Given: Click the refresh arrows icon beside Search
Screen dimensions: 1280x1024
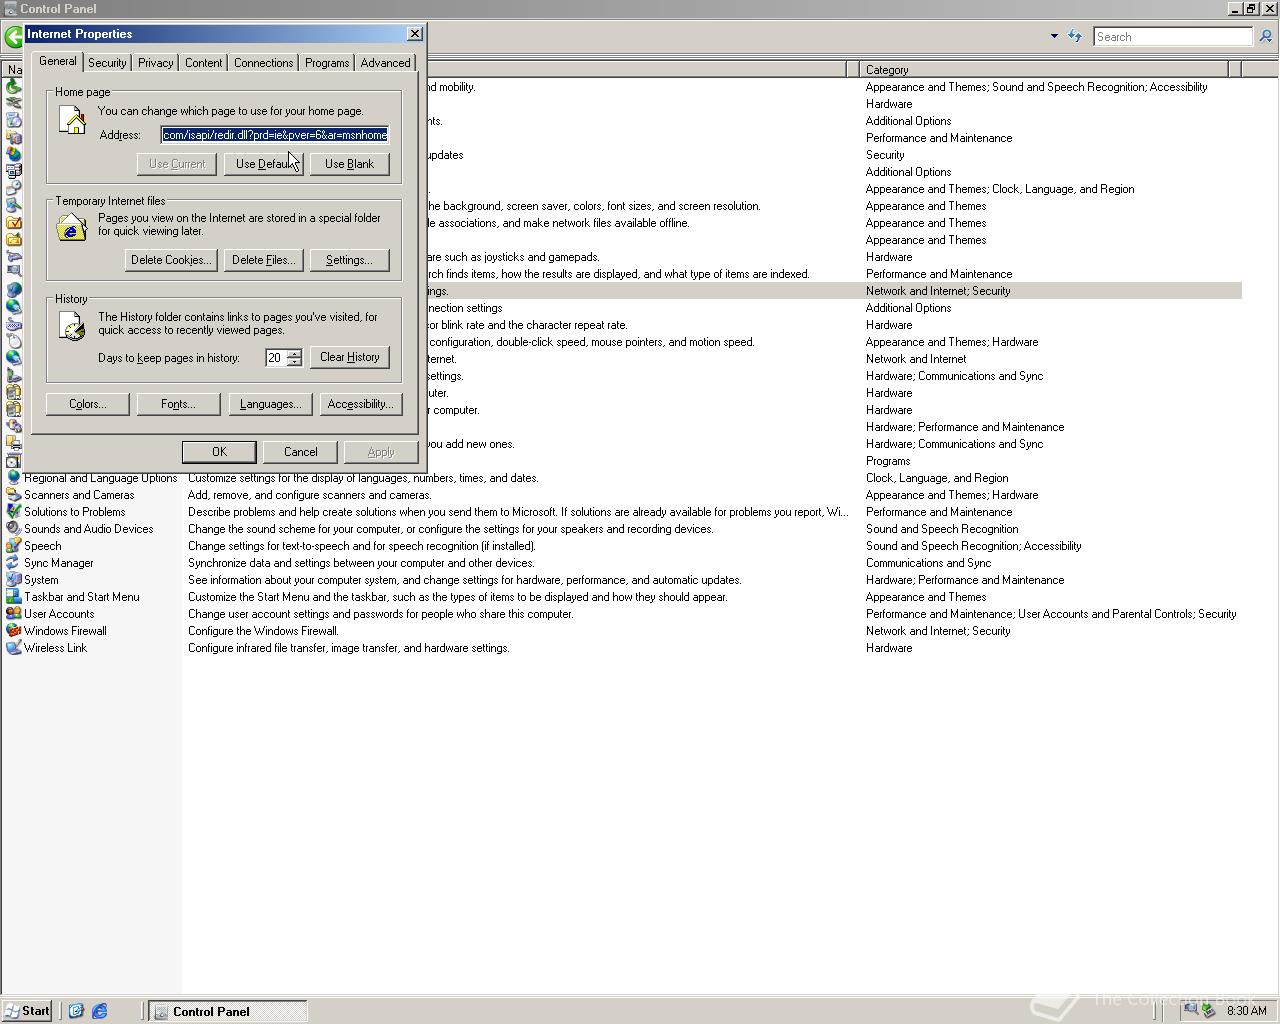Looking at the screenshot, I should tap(1075, 36).
